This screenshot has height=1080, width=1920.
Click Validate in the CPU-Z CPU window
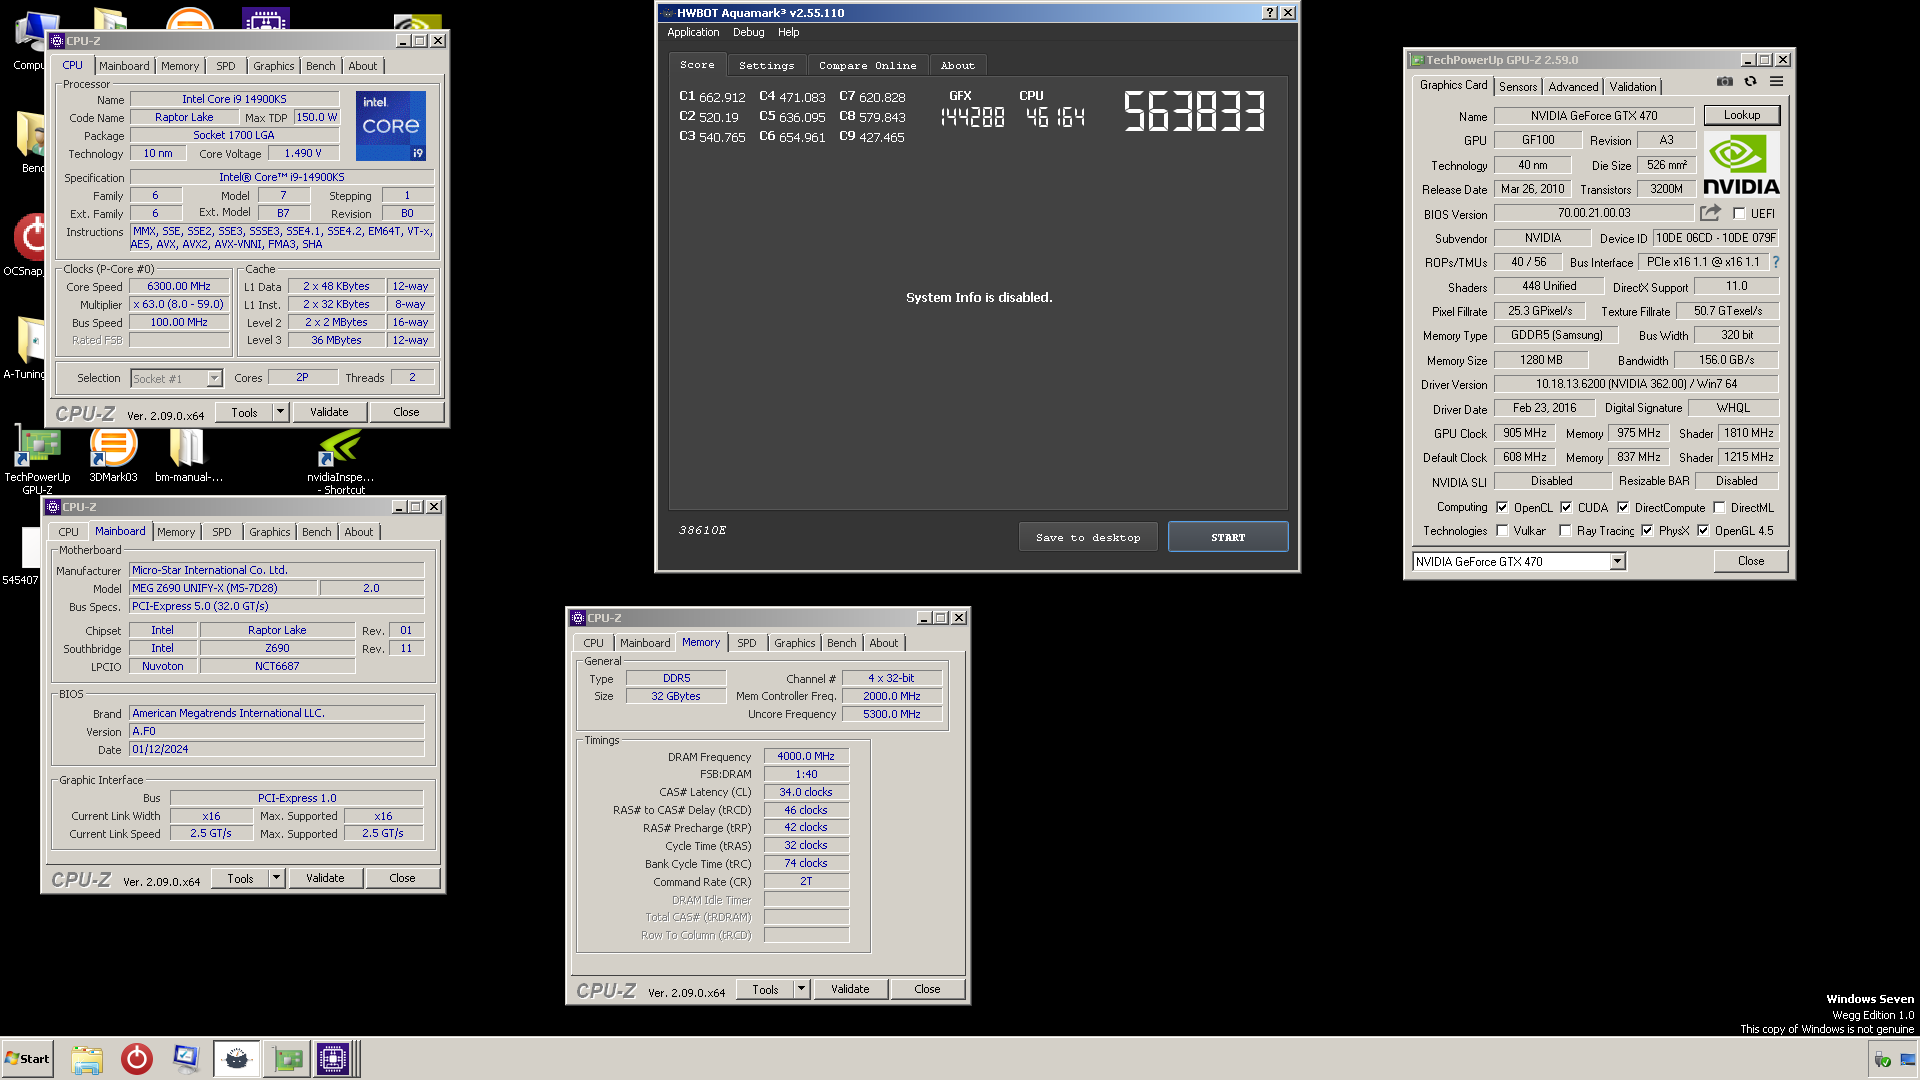(x=329, y=412)
